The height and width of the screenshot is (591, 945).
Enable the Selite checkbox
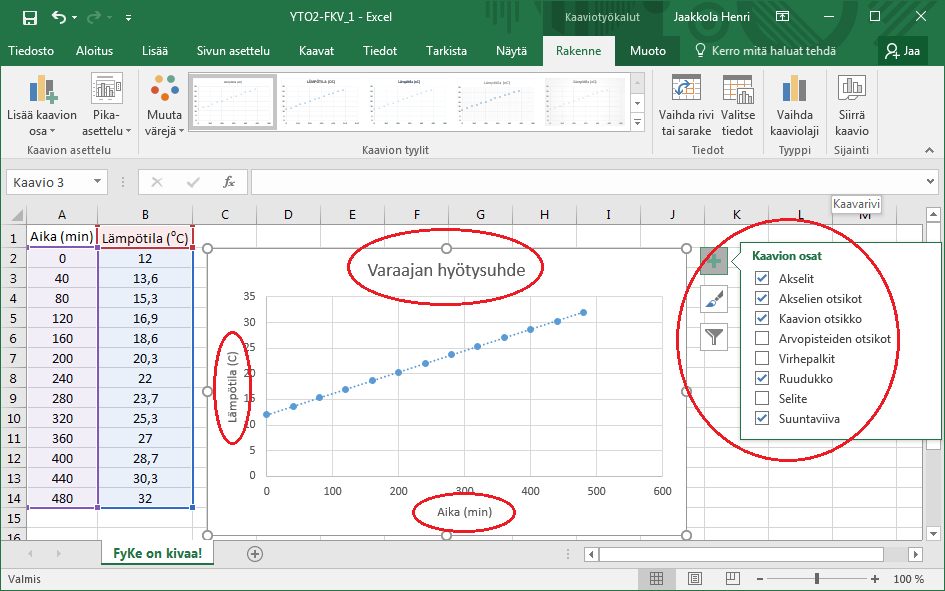[763, 399]
